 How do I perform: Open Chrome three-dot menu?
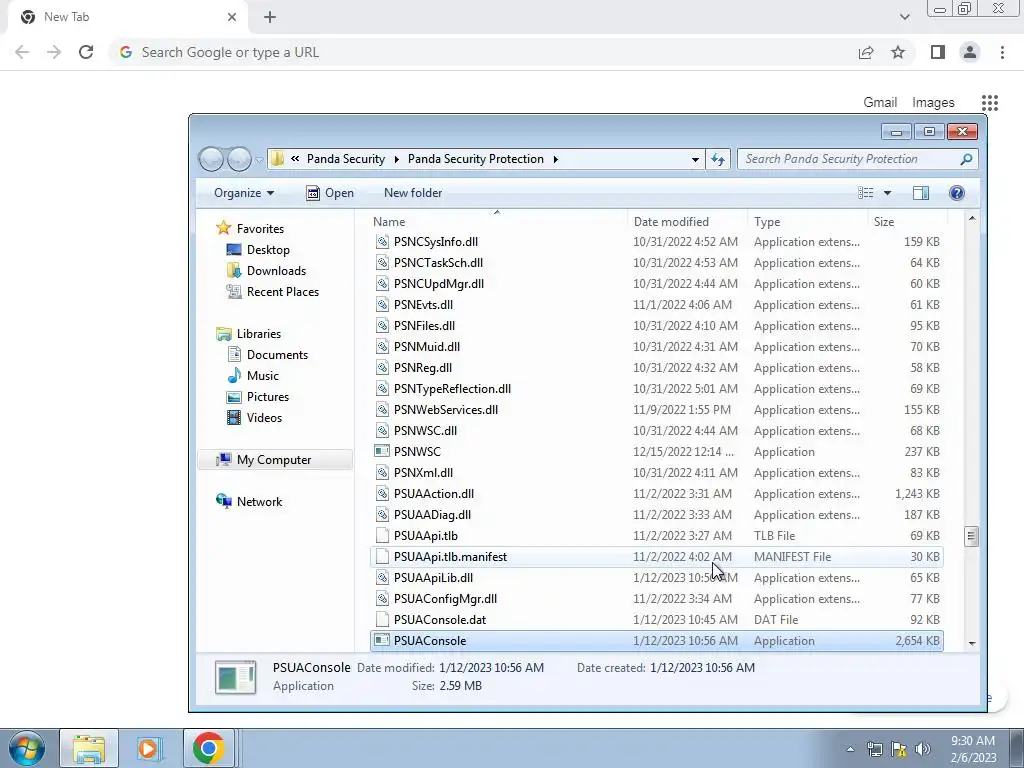point(1002,52)
